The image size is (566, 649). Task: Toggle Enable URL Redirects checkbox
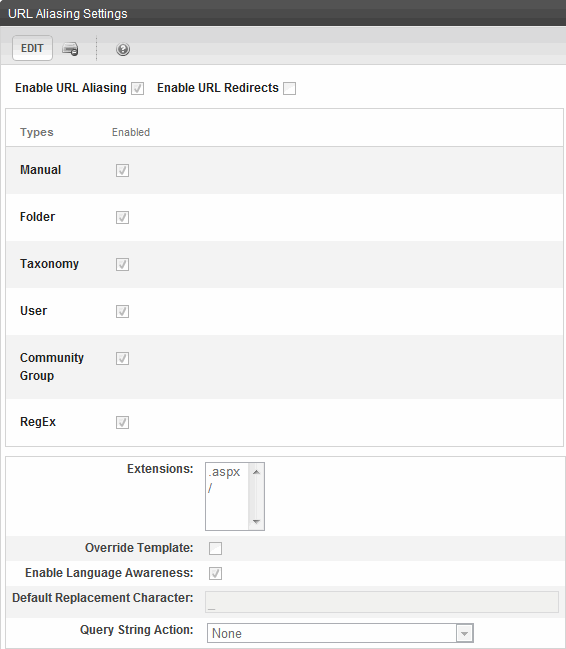click(289, 88)
